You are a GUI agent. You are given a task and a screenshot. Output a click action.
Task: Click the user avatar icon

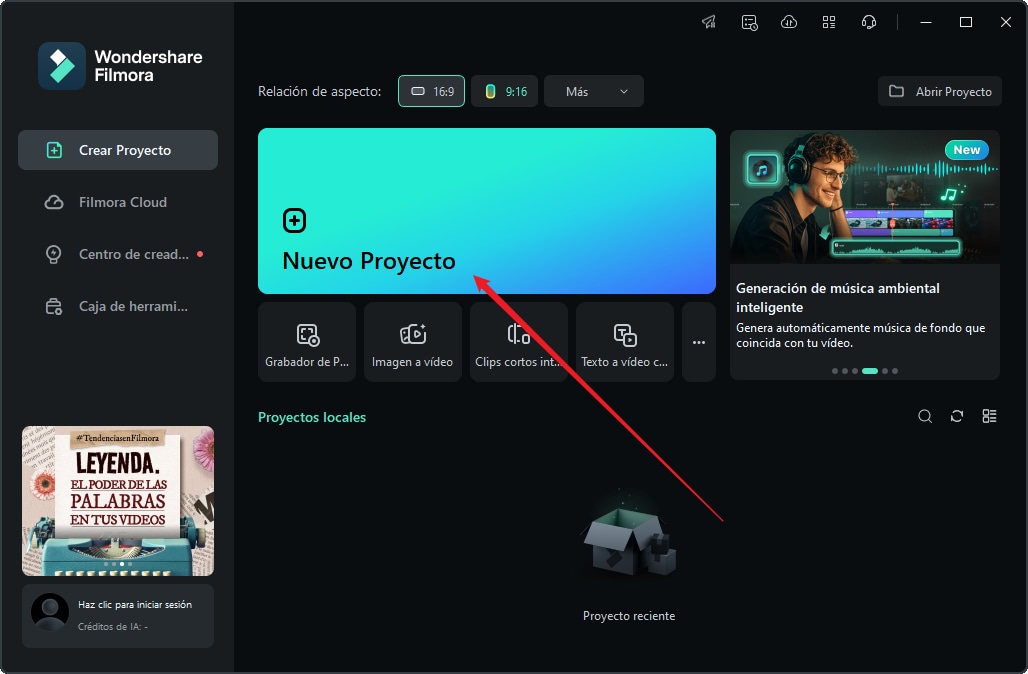pos(50,612)
